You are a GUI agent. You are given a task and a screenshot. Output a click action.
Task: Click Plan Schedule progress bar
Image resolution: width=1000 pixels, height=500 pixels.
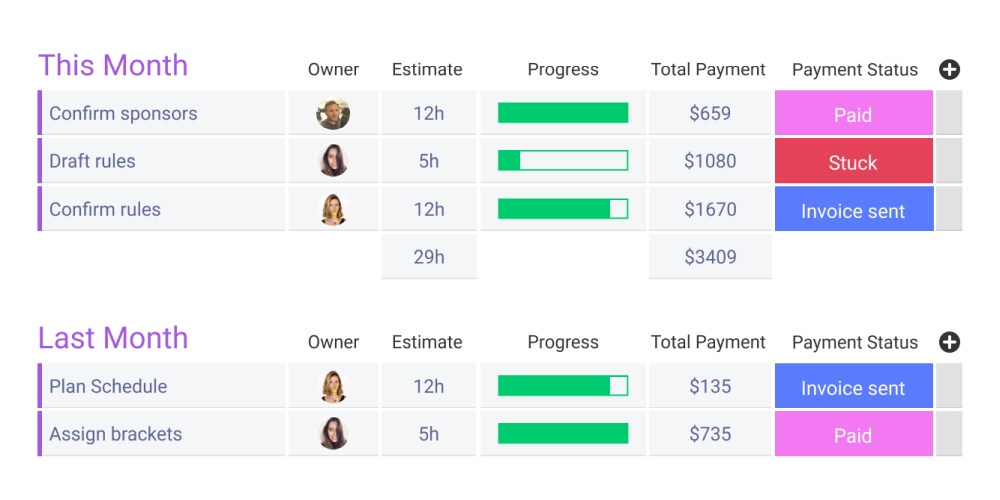(x=563, y=386)
